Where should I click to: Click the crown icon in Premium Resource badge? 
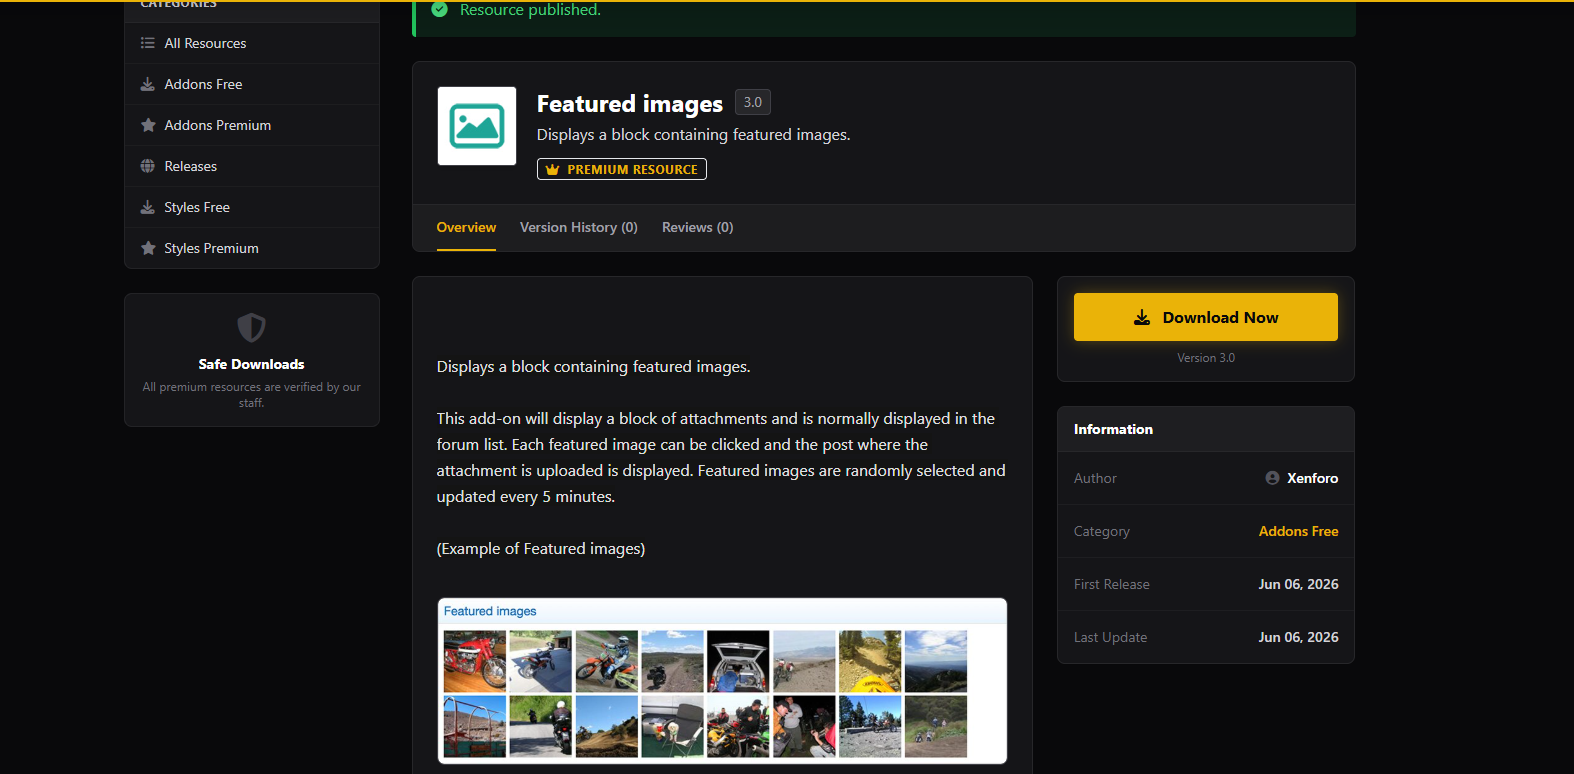(x=552, y=170)
